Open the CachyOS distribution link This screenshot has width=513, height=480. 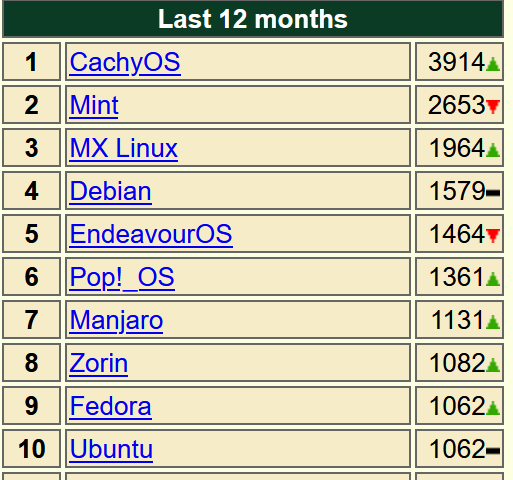pyautogui.click(x=125, y=62)
